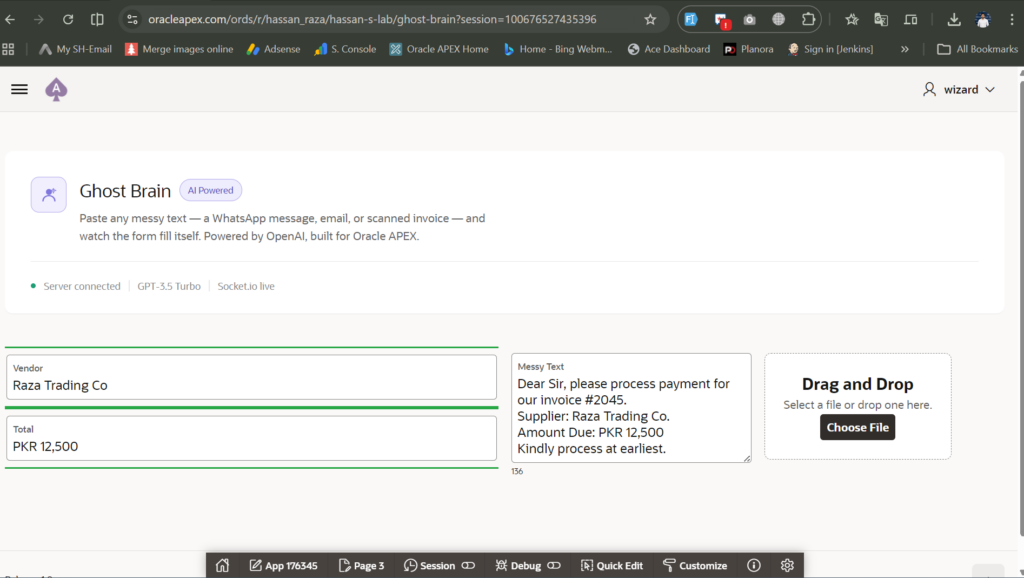Viewport: 1024px width, 578px height.
Task: Expand the bookmarks bar overflow chevron
Action: pyautogui.click(x=904, y=48)
